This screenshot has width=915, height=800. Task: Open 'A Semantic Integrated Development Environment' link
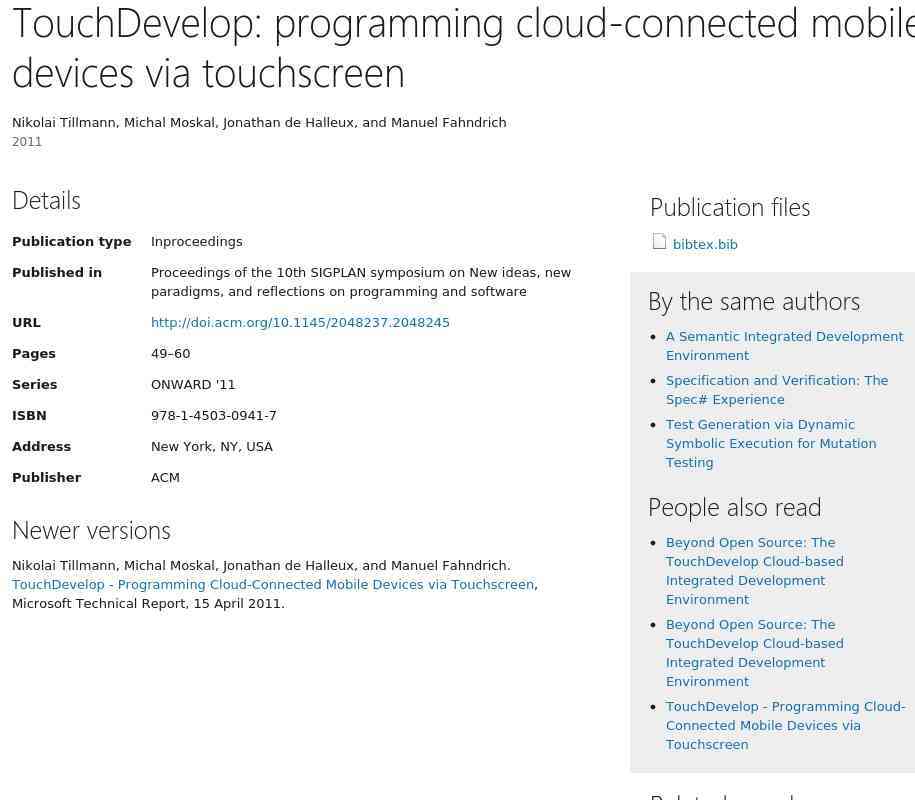784,346
